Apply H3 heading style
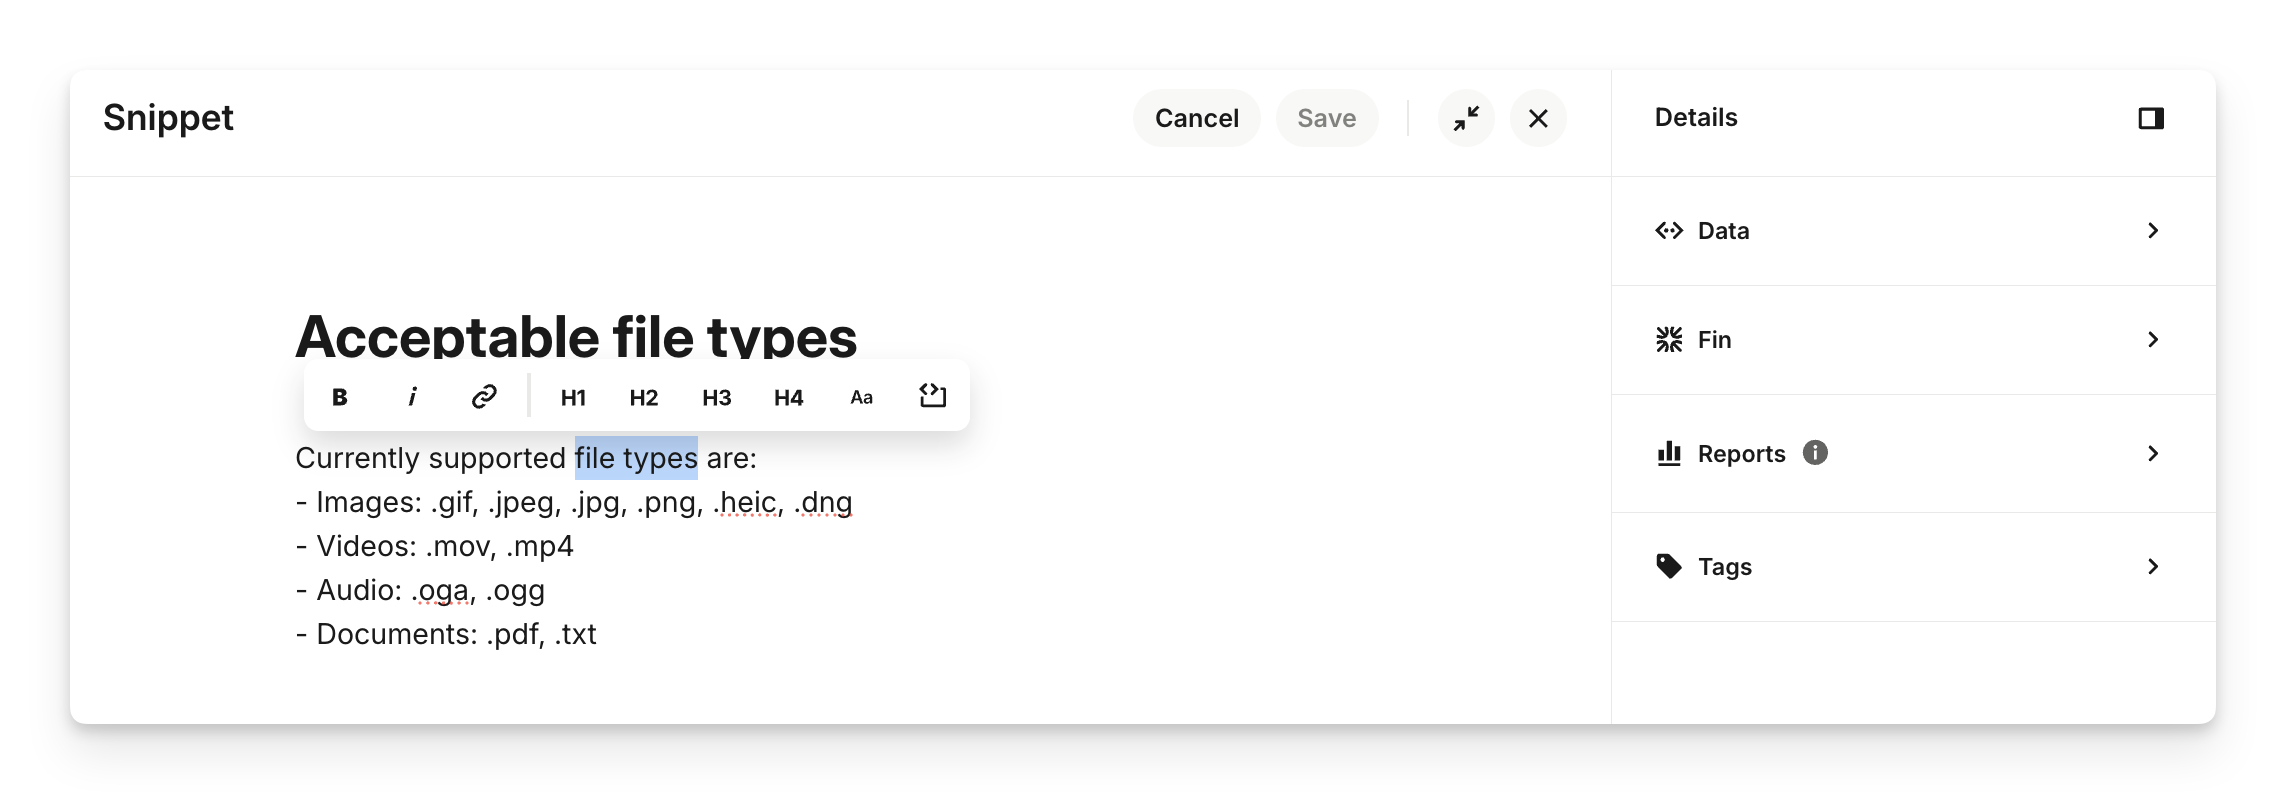2286x794 pixels. [x=716, y=398]
